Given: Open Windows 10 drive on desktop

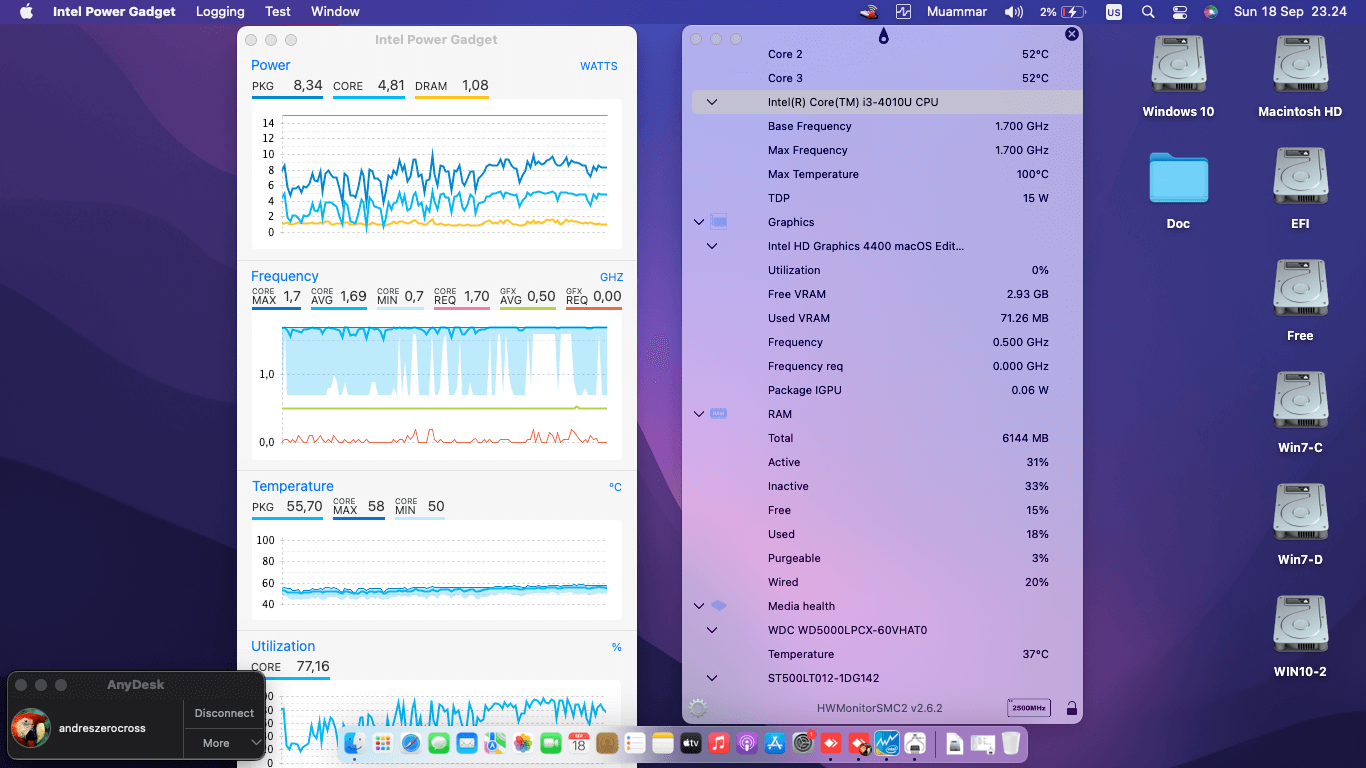Looking at the screenshot, I should [1178, 76].
